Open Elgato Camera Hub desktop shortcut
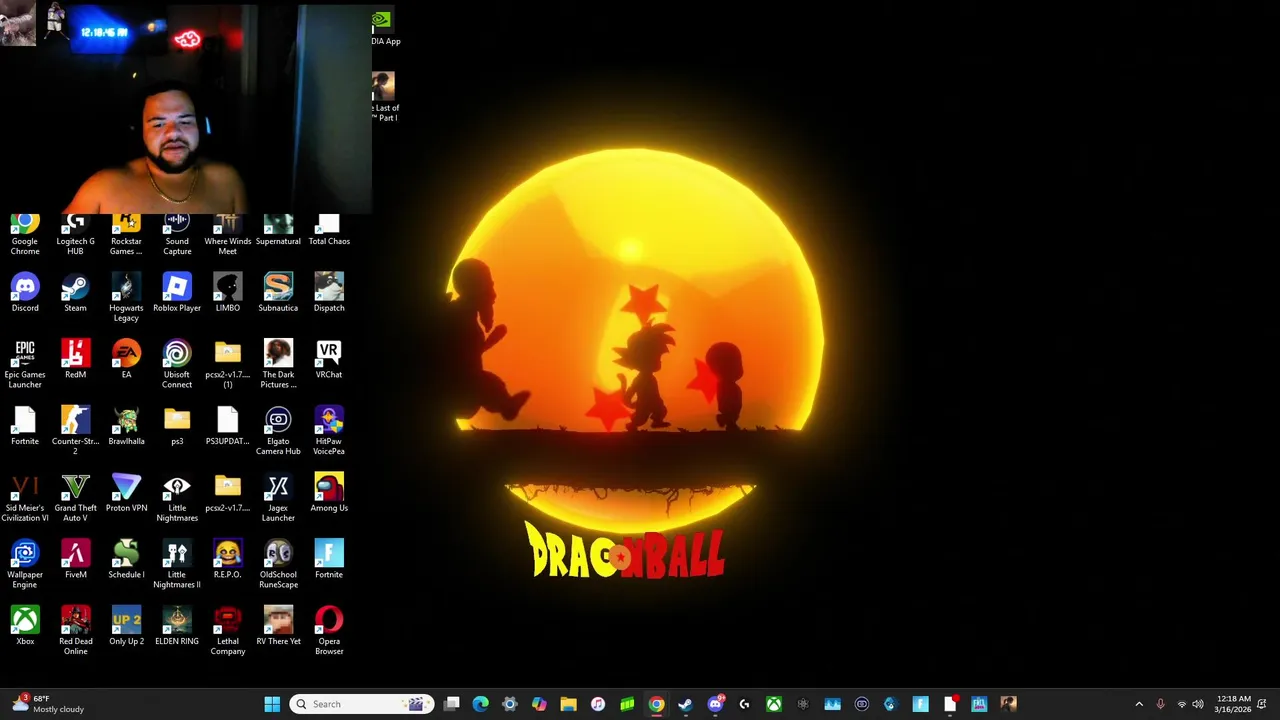 [x=278, y=431]
